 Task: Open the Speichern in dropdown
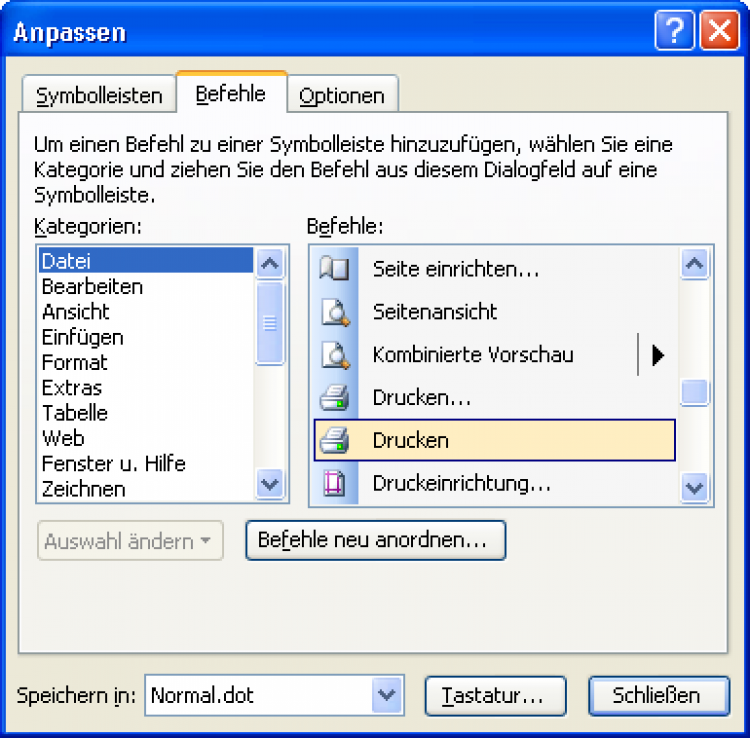[x=386, y=695]
